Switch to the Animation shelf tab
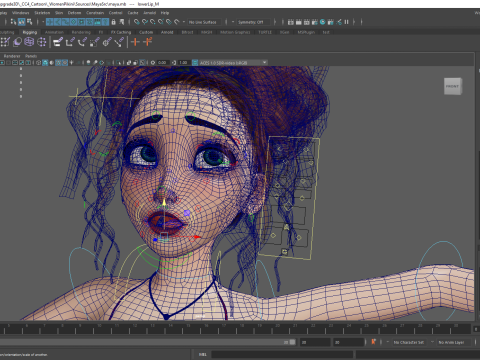The width and height of the screenshot is (480, 360). pyautogui.click(x=54, y=32)
